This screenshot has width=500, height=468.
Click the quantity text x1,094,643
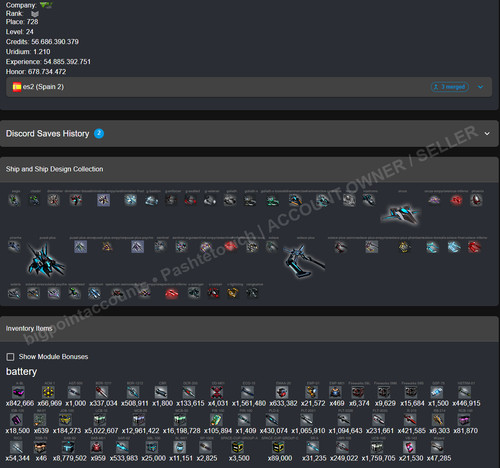click(x=345, y=431)
